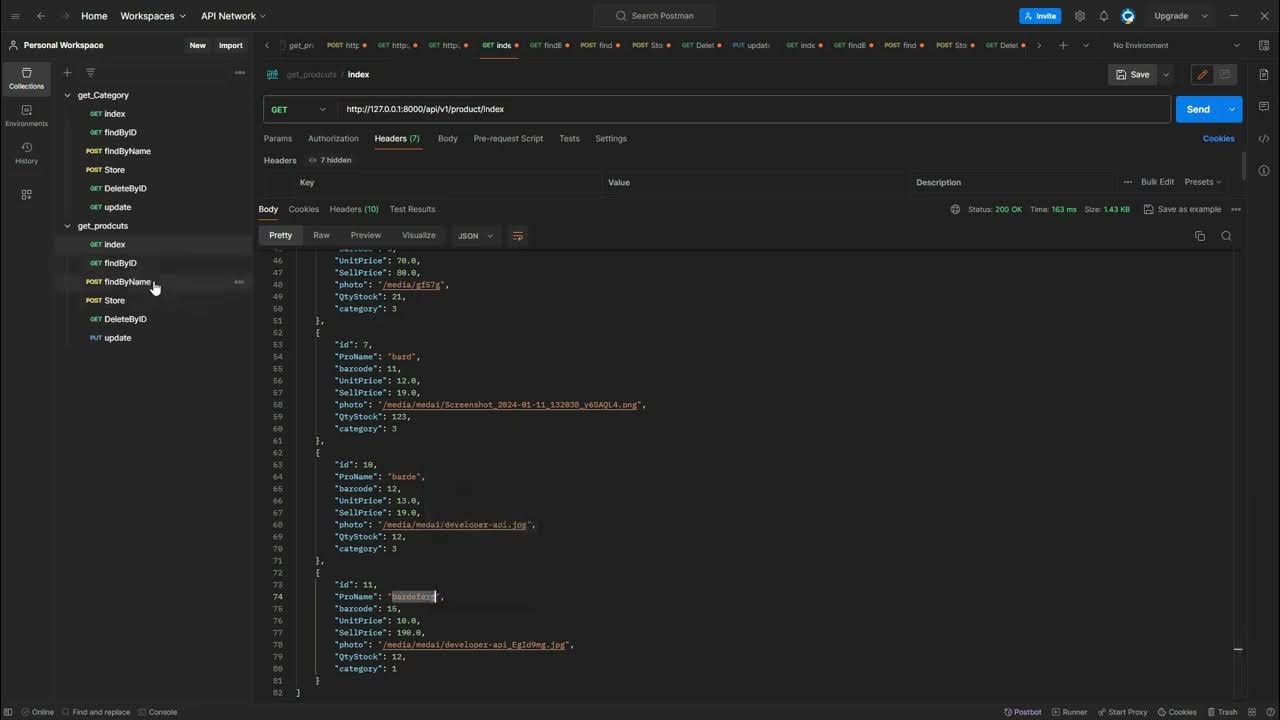Open Postbot in the status bar
Screen dimensions: 1280x720
pos(1022,712)
